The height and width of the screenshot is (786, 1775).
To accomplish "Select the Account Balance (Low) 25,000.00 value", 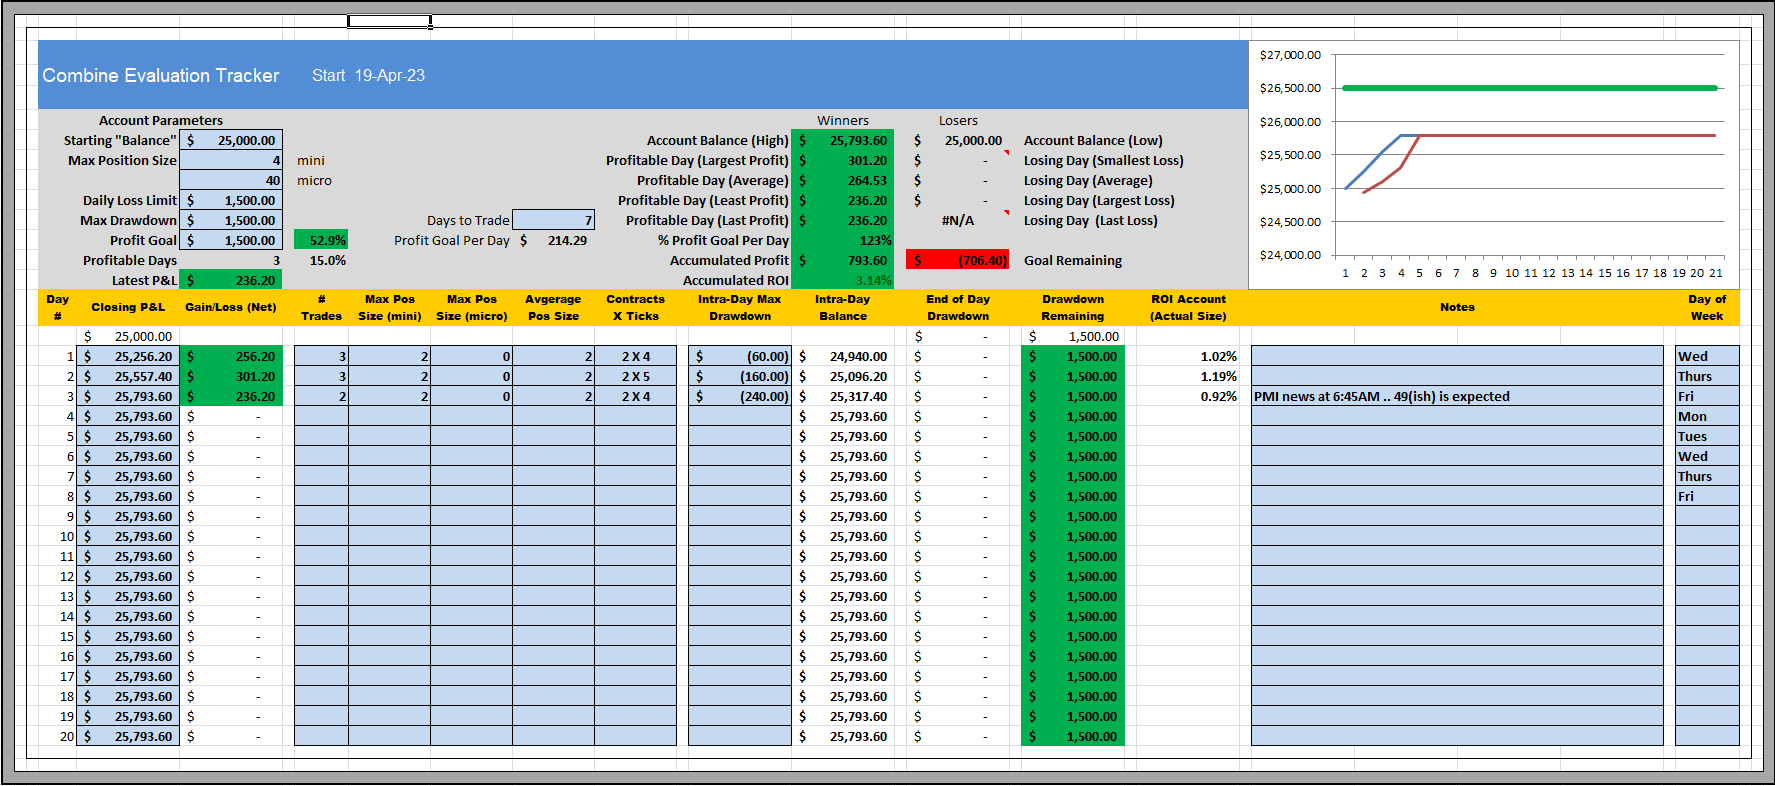I will click(x=957, y=140).
